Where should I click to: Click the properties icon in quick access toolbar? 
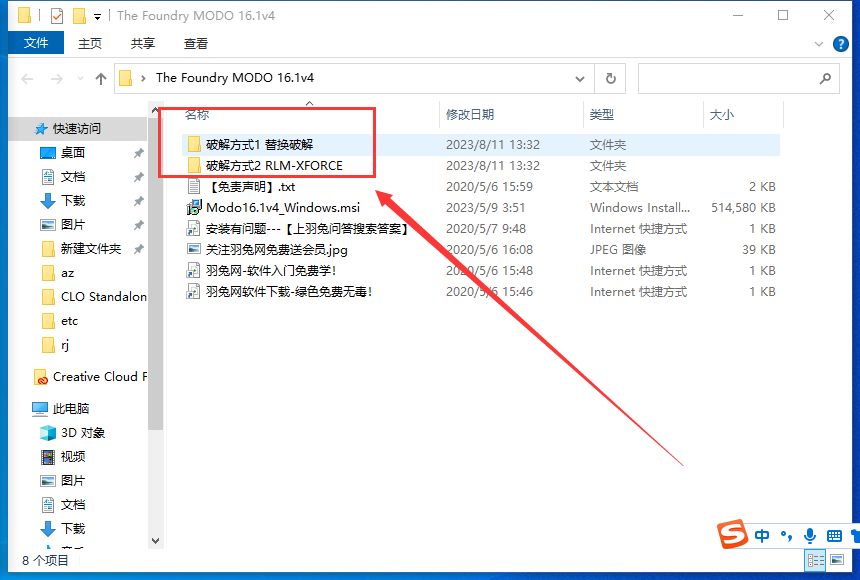pyautogui.click(x=55, y=15)
